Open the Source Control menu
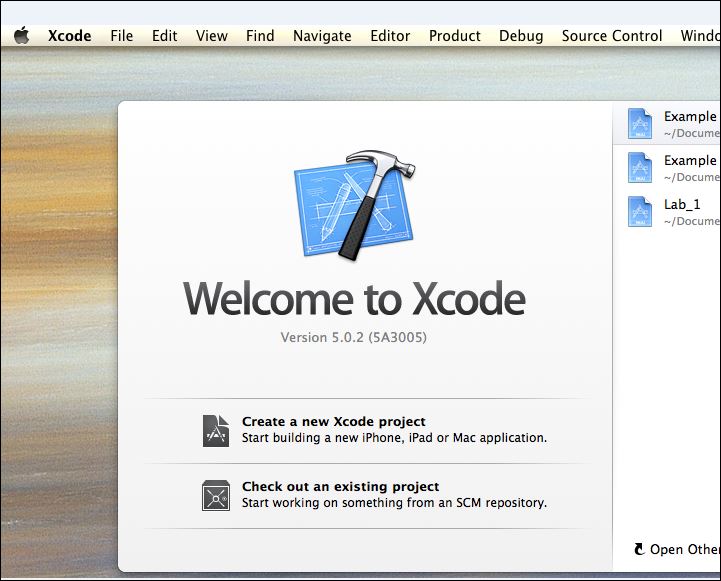 point(612,36)
